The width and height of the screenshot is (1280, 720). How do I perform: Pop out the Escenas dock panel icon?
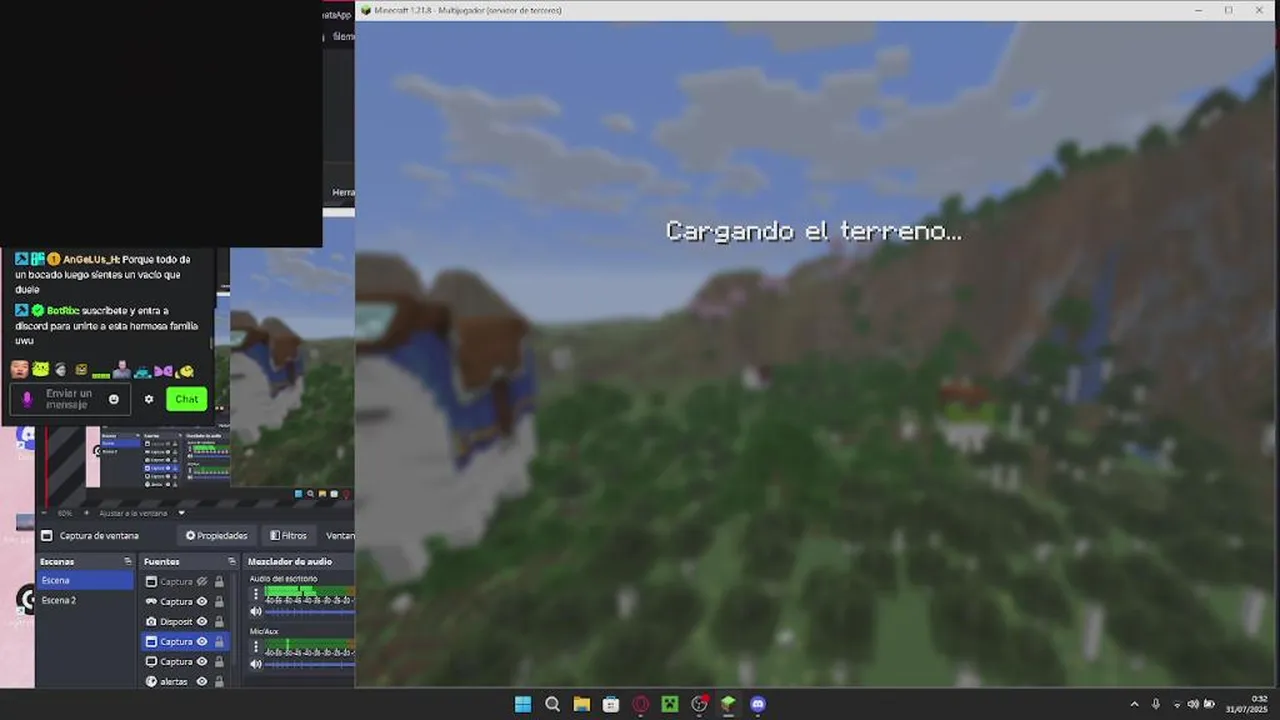[x=127, y=561]
